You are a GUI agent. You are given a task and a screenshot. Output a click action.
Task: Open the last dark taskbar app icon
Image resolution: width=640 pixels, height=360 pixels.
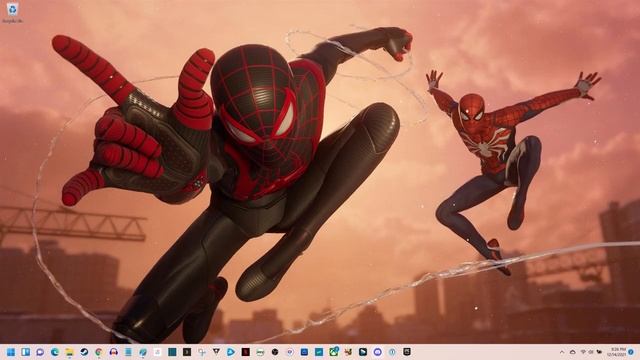coord(407,352)
